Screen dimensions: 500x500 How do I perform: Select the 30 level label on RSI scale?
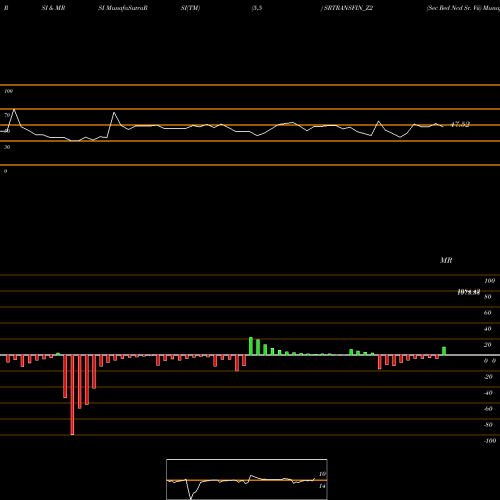7,147
